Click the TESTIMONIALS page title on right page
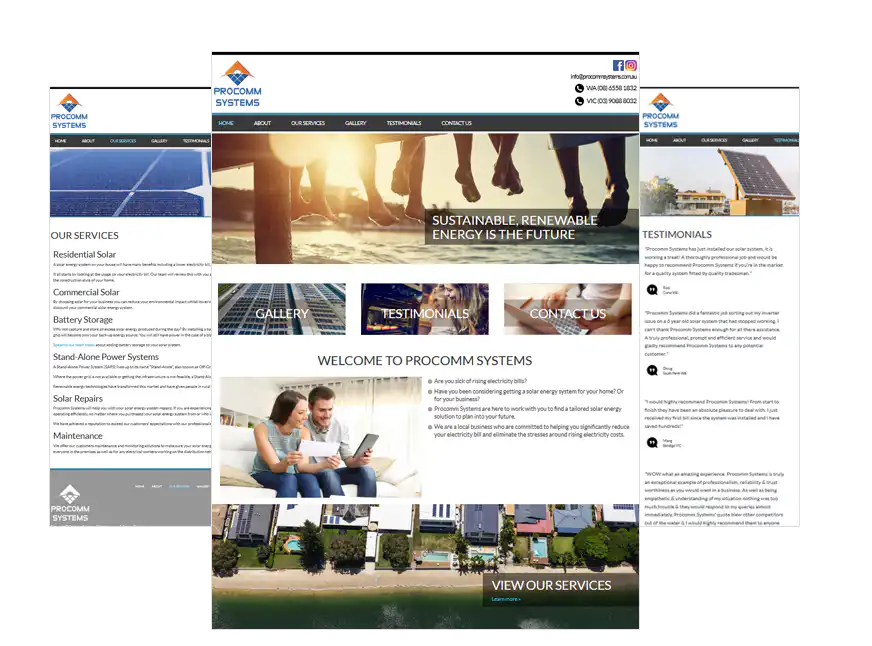This screenshot has width=872, height=646. (677, 235)
